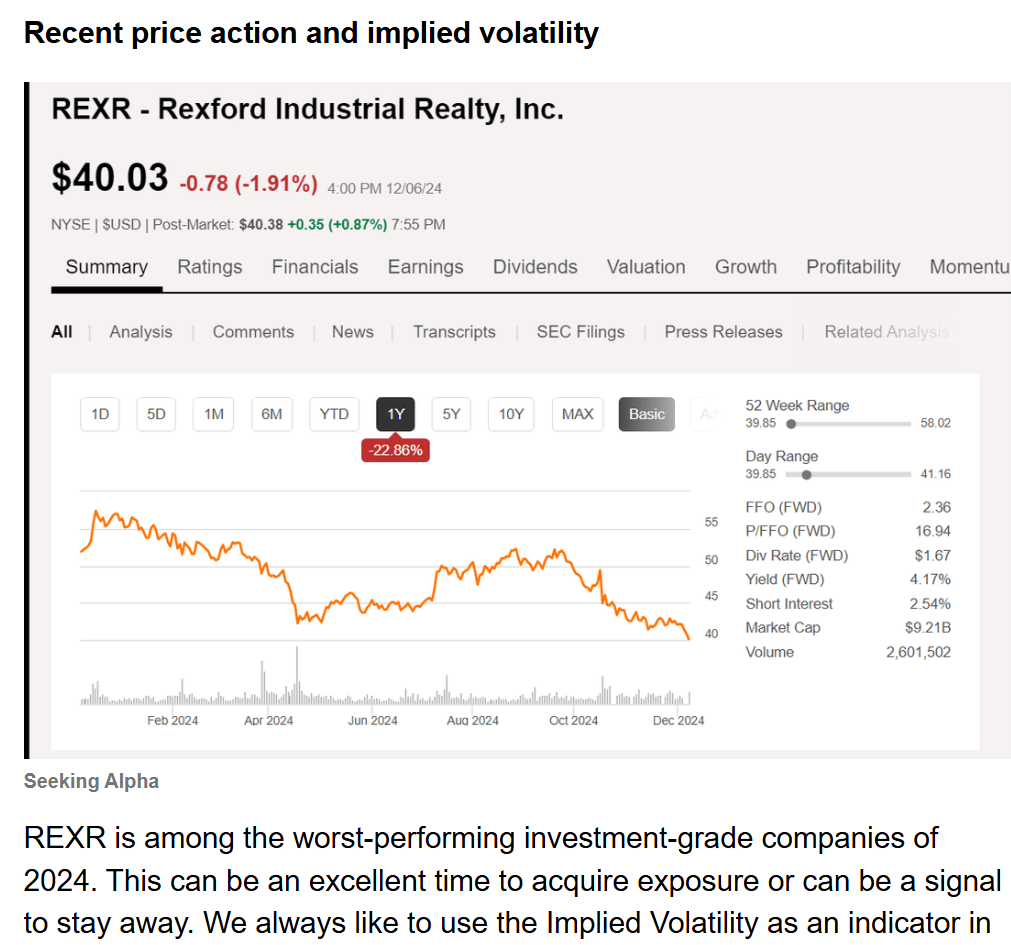Click the -22.86% performance badge
Image resolution: width=1011 pixels, height=945 pixels.
395,450
